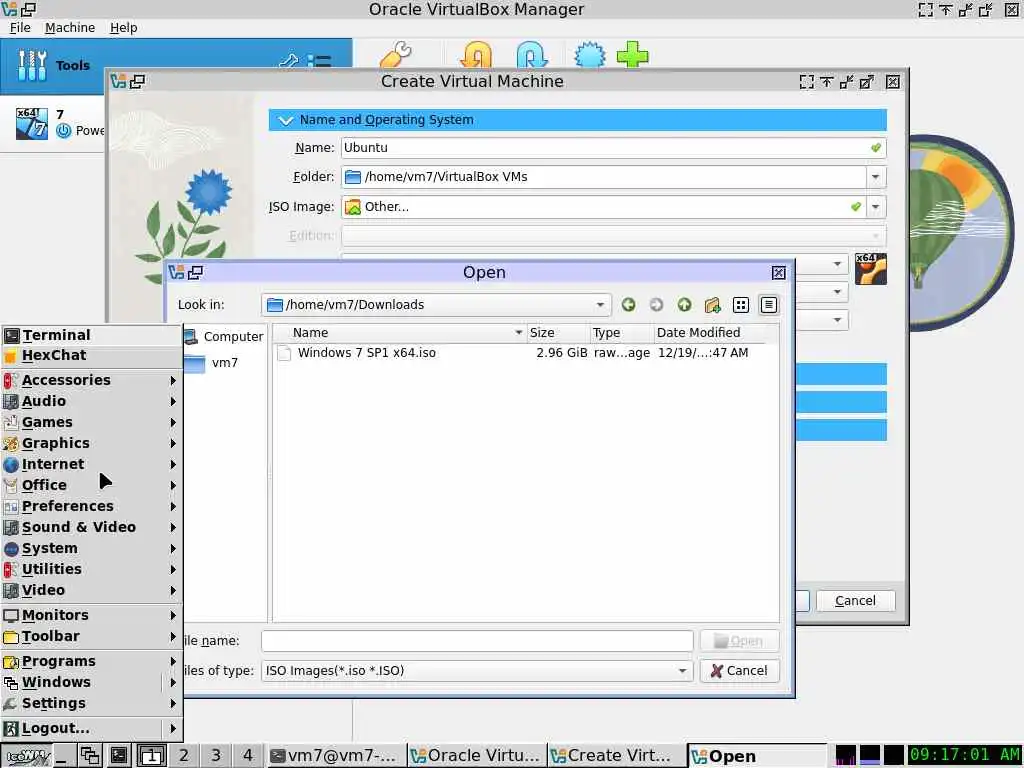Open the File menu in VirtualBox Manager

20,27
